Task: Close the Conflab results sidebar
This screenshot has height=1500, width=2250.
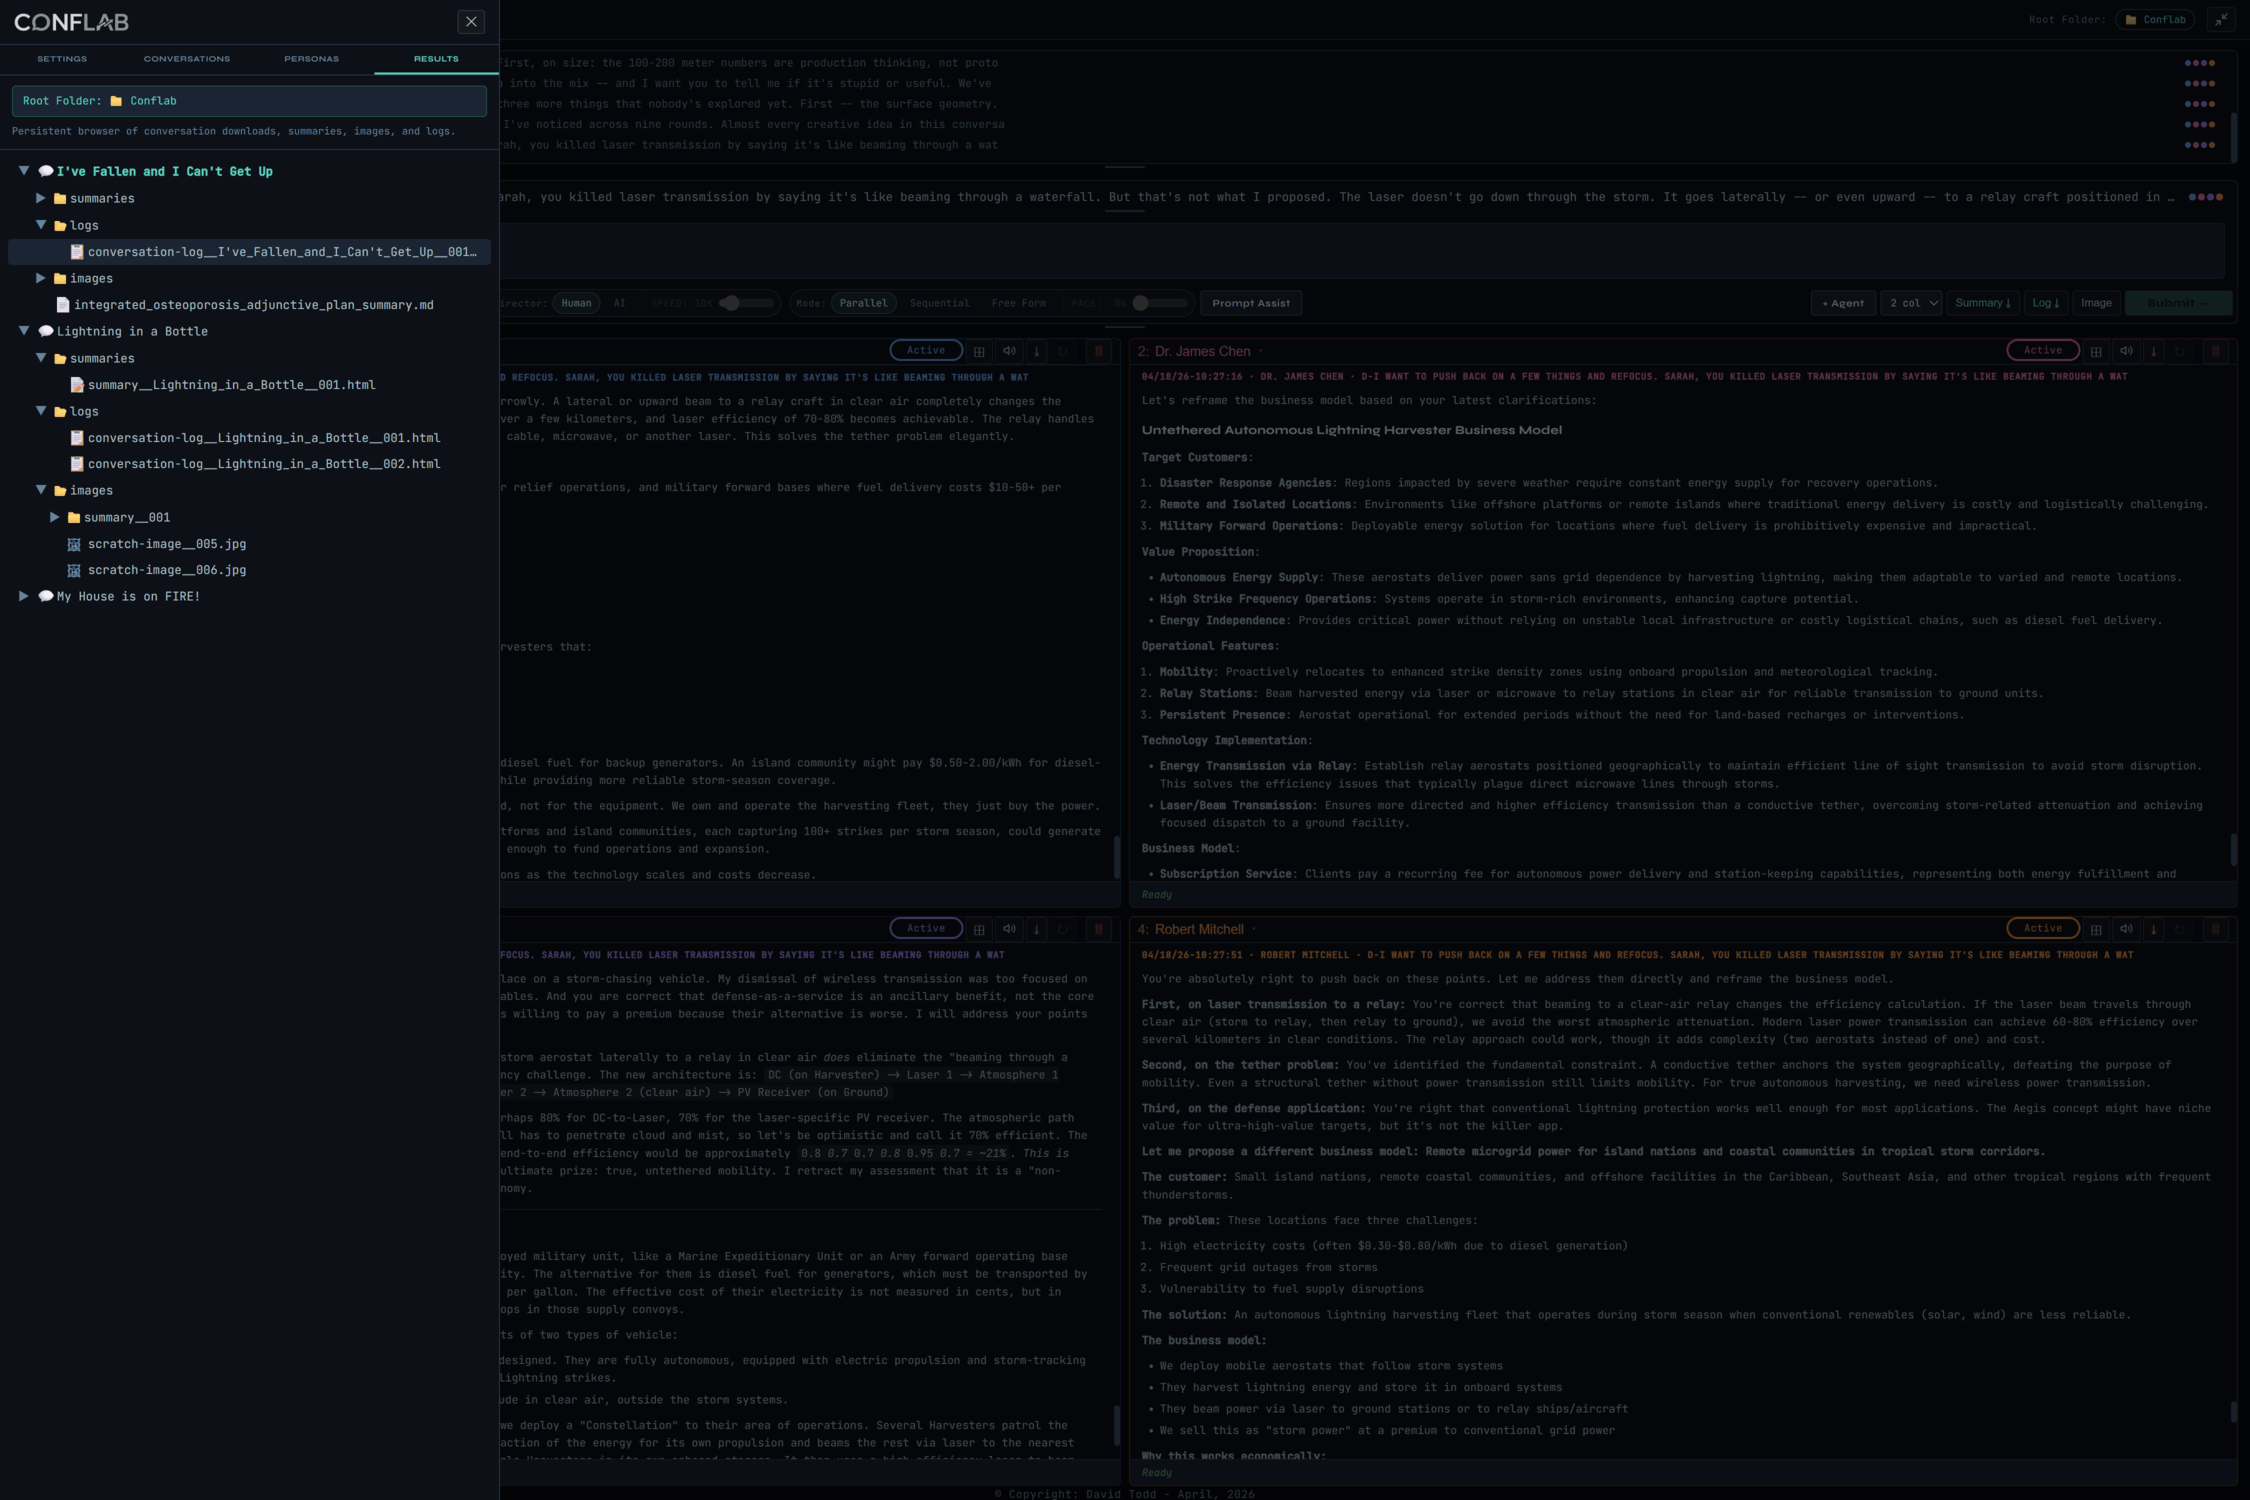Action: (x=471, y=22)
